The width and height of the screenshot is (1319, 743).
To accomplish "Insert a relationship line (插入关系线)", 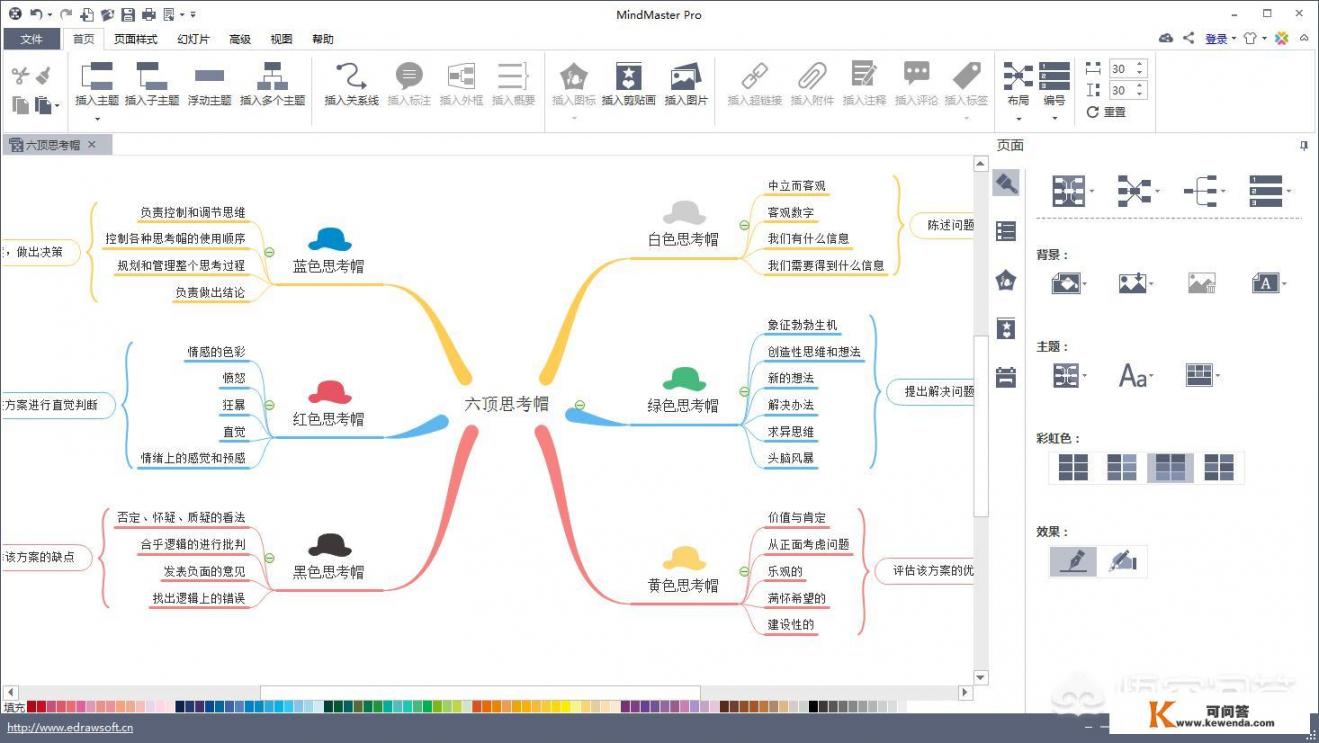I will click(351, 84).
